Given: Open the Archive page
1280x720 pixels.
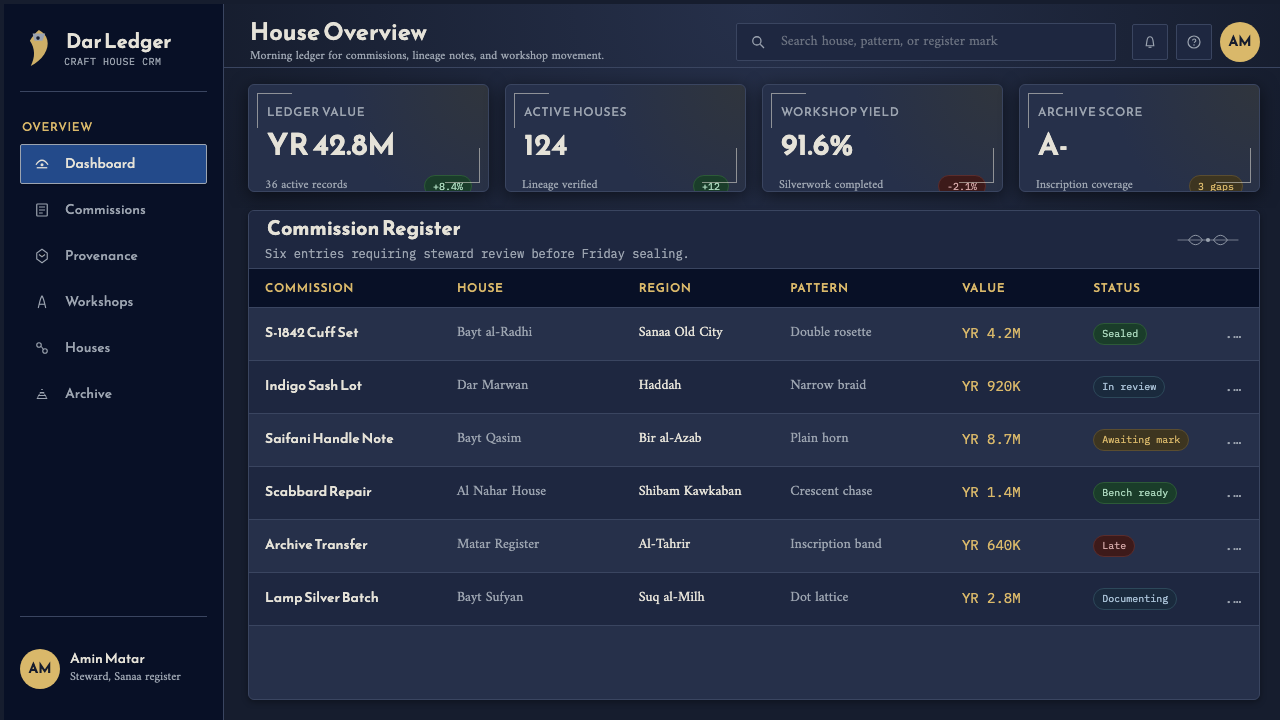Looking at the screenshot, I should pyautogui.click(x=113, y=394).
